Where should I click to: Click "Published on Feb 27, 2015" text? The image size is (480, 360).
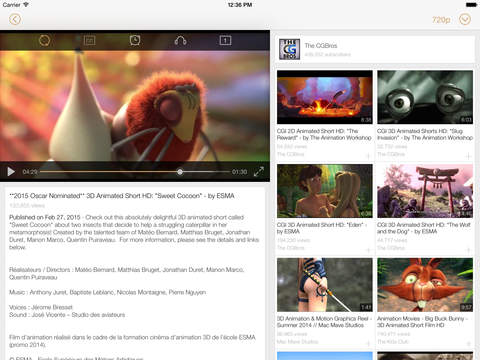click(45, 217)
